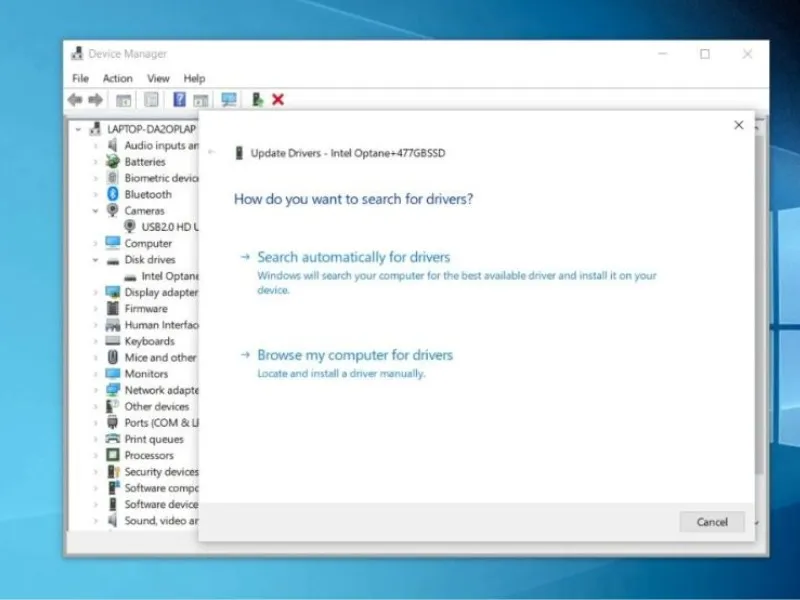
Task: Click the Bluetooth device category icon
Action: point(113,194)
